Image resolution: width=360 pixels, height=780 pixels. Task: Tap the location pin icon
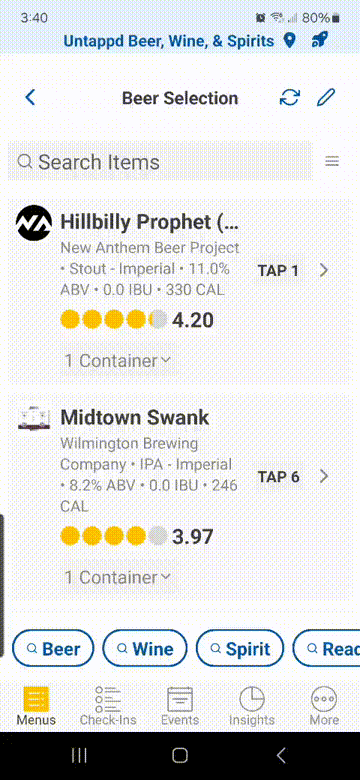(289, 41)
